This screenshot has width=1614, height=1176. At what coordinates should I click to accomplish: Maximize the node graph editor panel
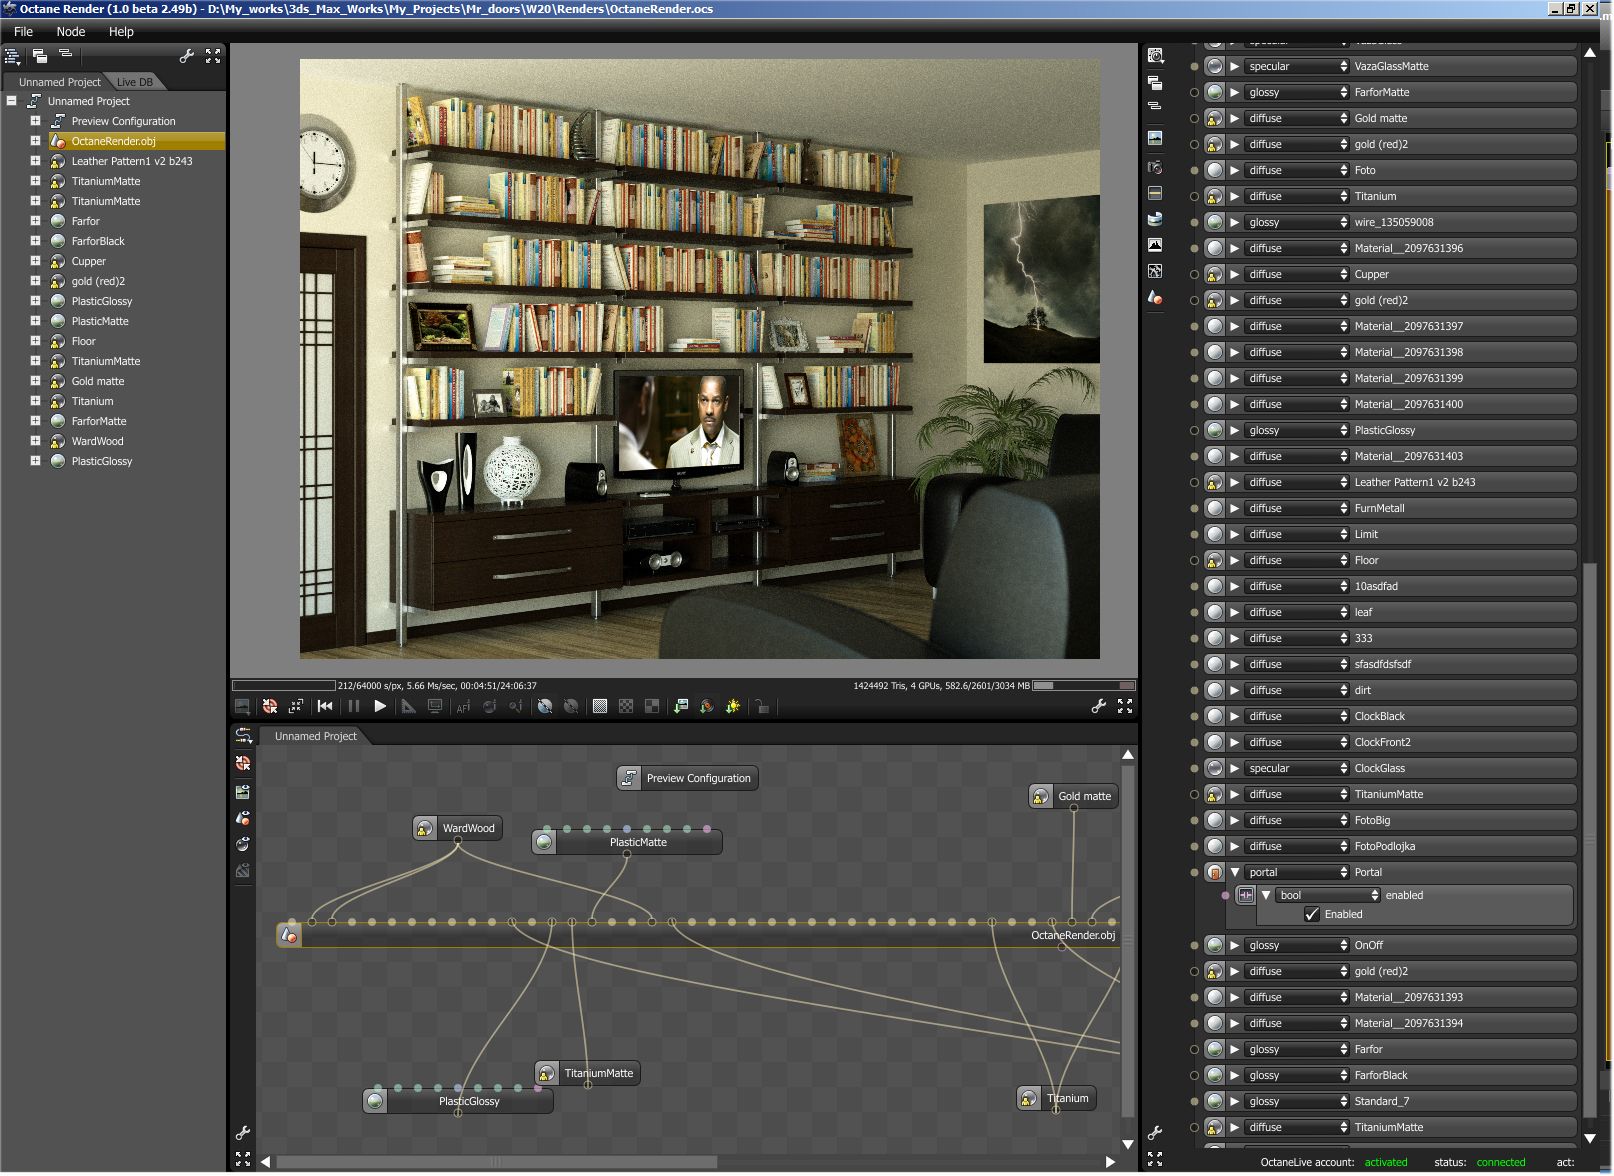coord(242,1159)
